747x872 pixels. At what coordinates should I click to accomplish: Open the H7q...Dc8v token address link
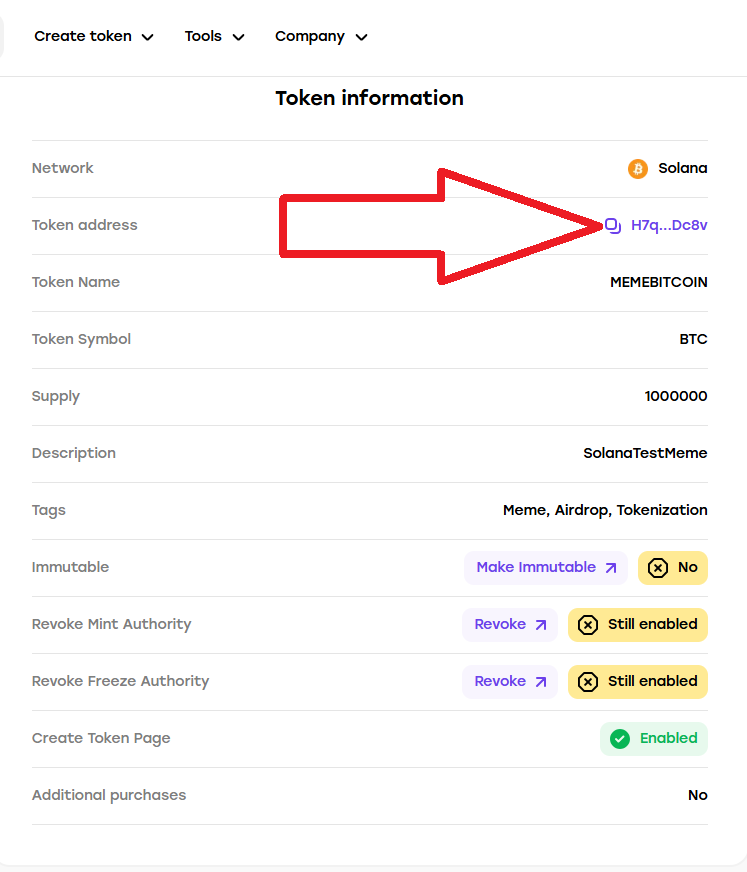tap(669, 225)
